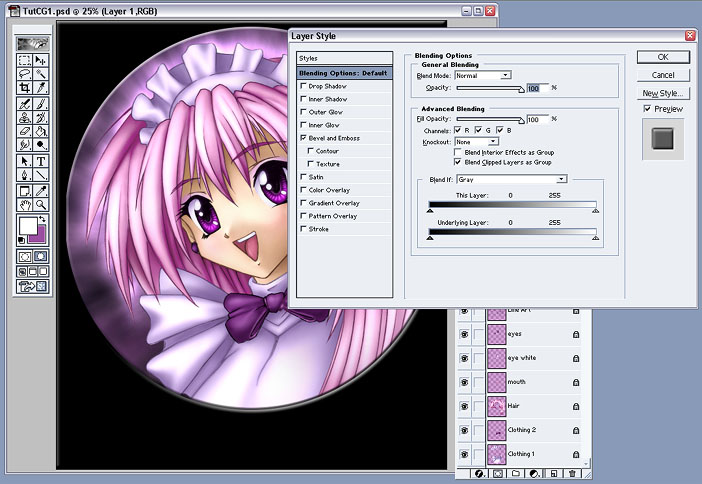
Task: Select the Clone Stamp tool
Action: (24, 117)
